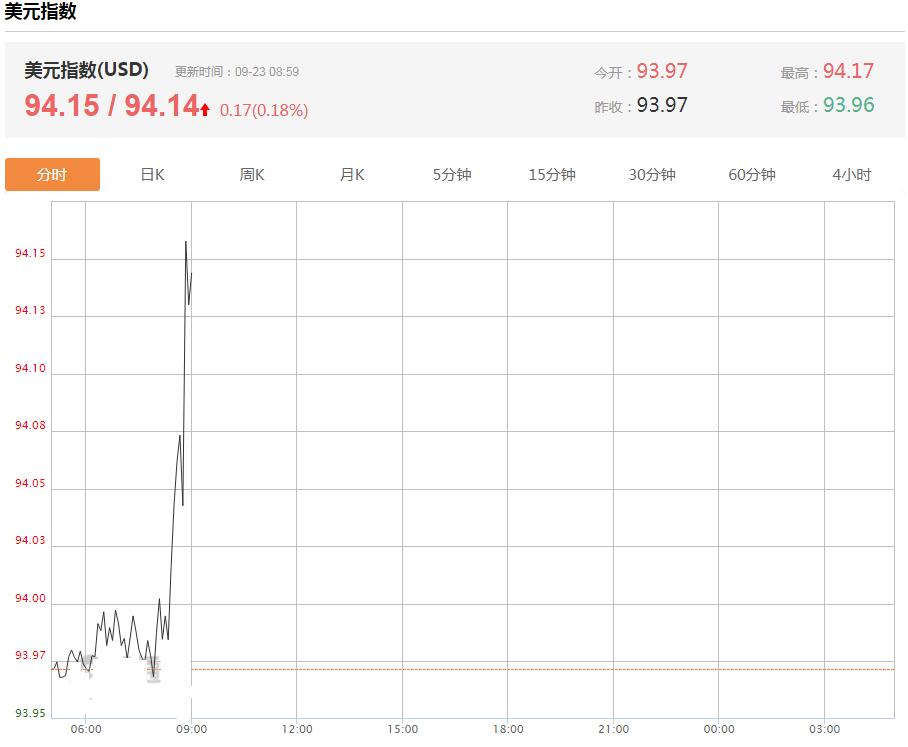The image size is (908, 747).
Task: Click the 今开 value 93.97
Action: tap(662, 71)
